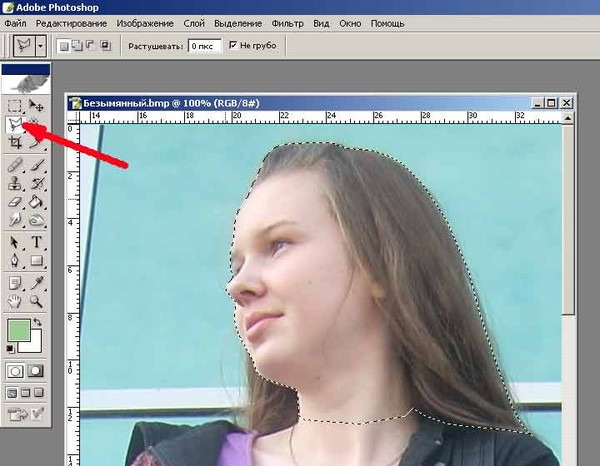Click the document window icon in title bar

[x=75, y=103]
